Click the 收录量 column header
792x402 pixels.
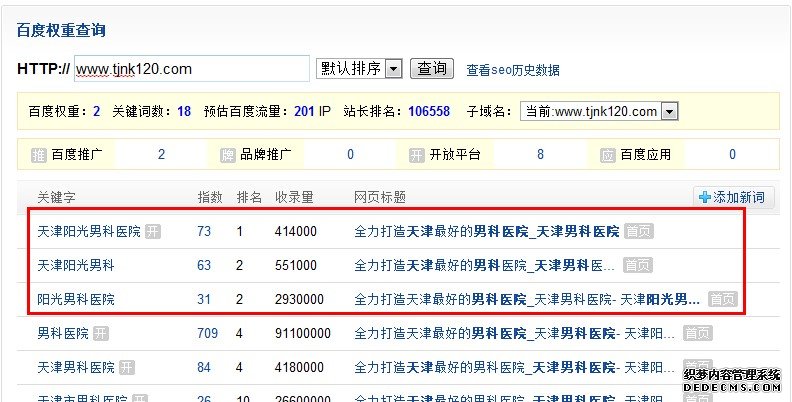point(294,197)
